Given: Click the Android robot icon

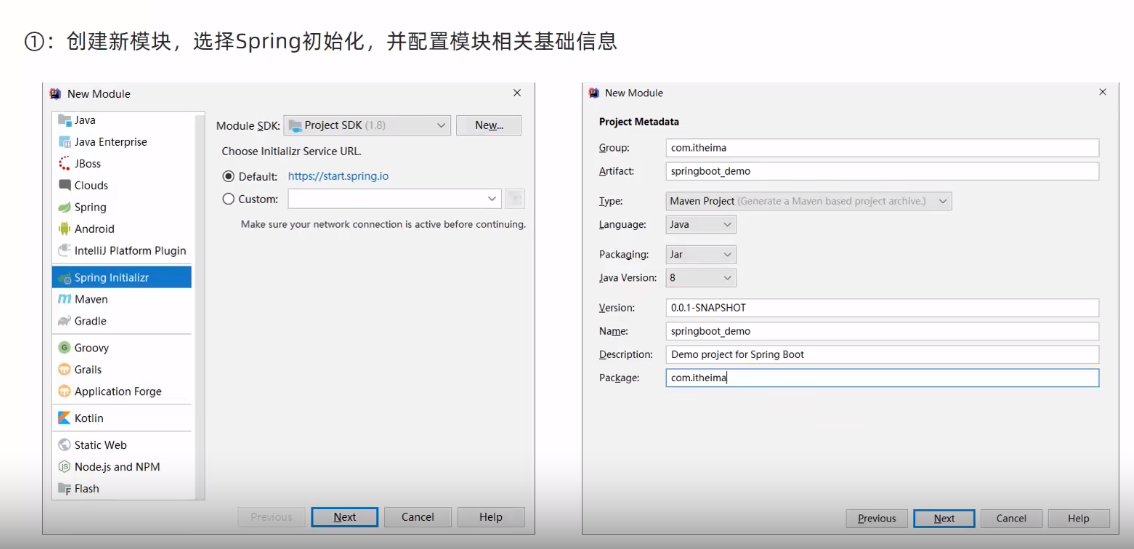Looking at the screenshot, I should click(x=64, y=229).
